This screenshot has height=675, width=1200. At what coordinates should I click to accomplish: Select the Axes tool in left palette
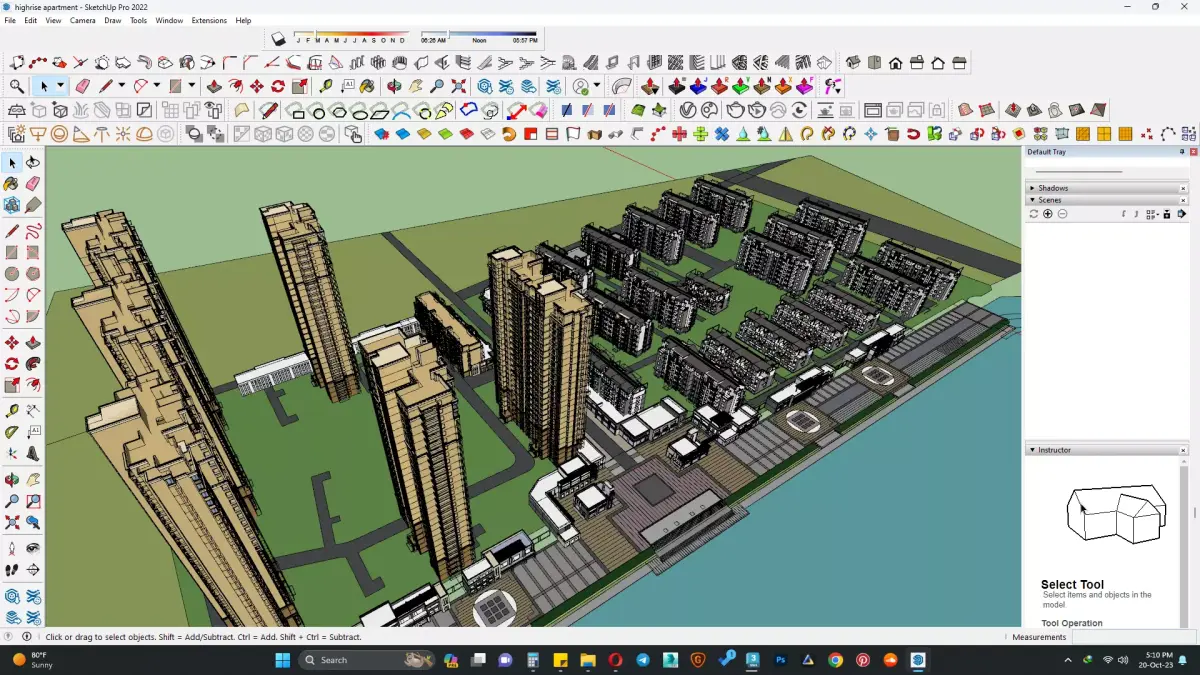coord(12,454)
